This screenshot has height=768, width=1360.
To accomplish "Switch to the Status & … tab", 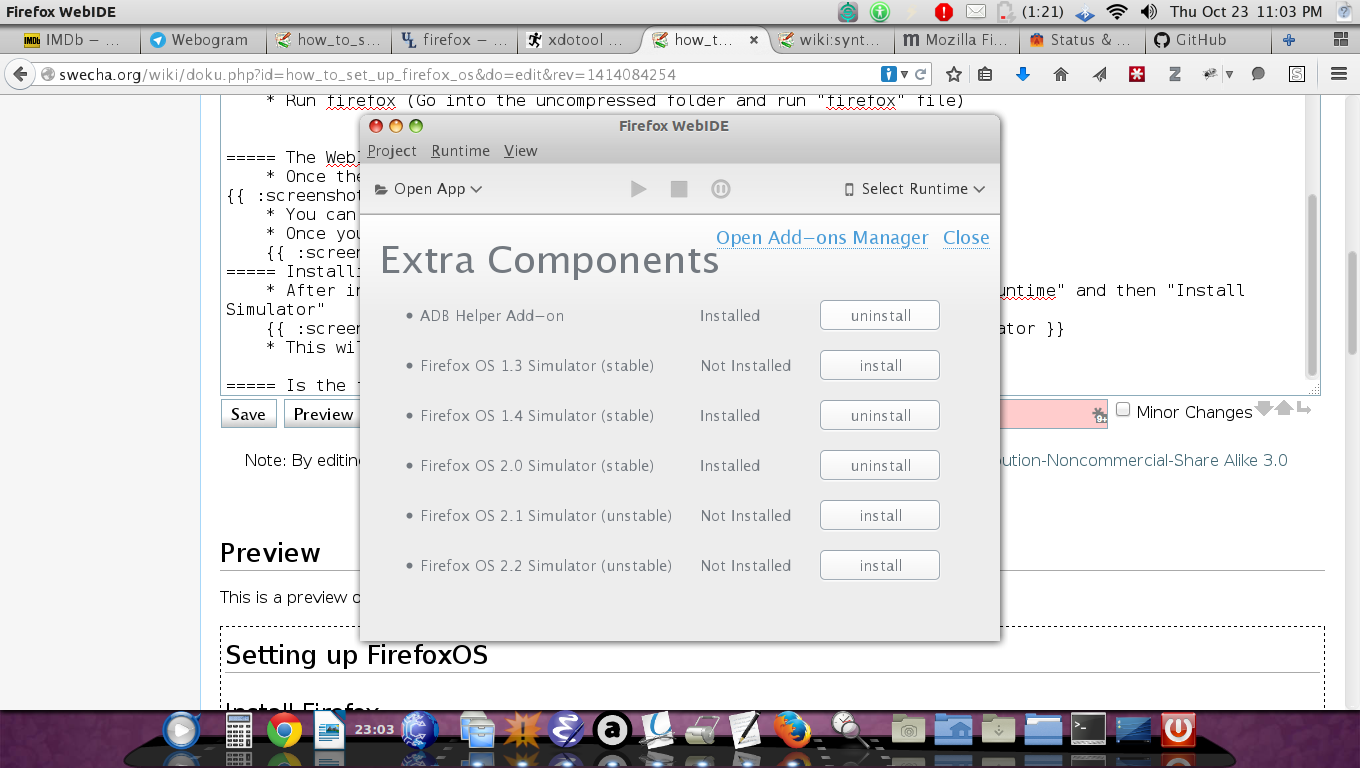I will pos(1082,40).
